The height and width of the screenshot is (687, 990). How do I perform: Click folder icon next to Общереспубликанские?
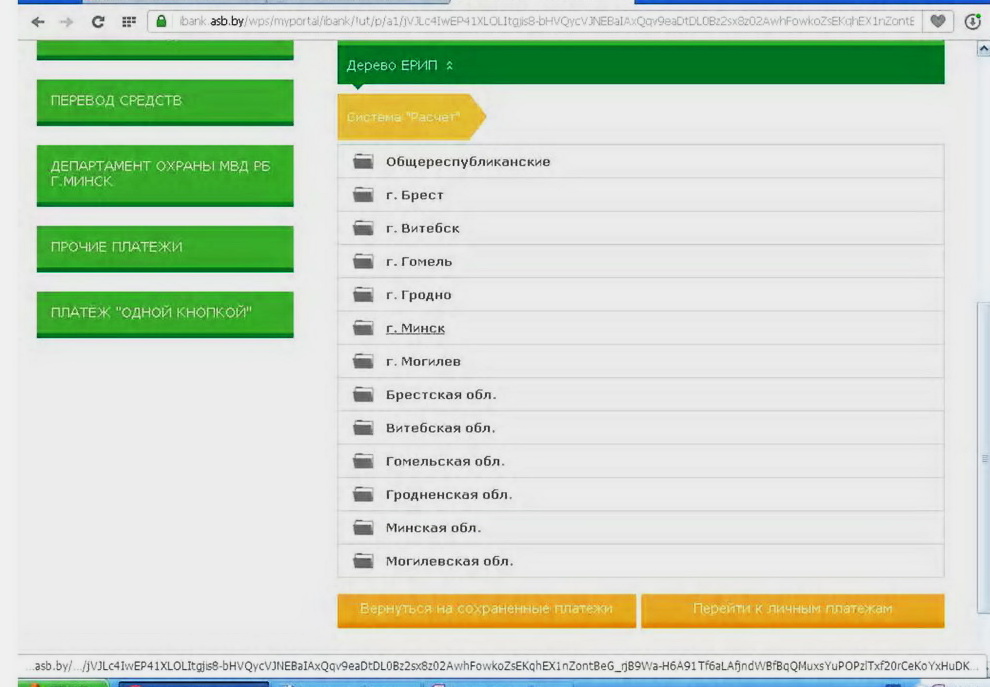click(x=363, y=162)
